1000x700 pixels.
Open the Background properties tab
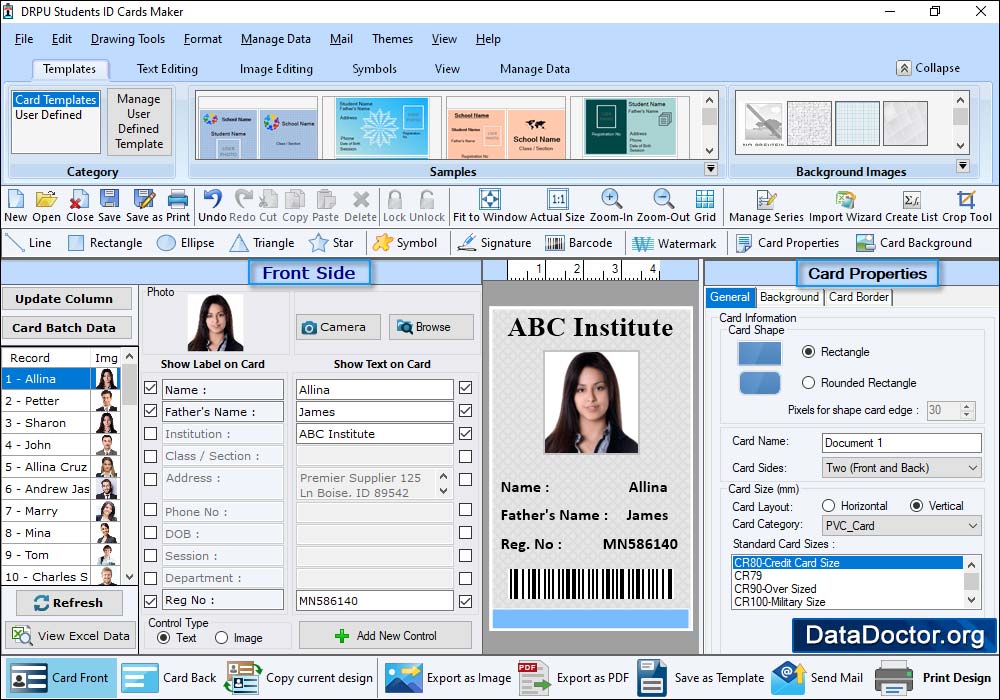[789, 297]
